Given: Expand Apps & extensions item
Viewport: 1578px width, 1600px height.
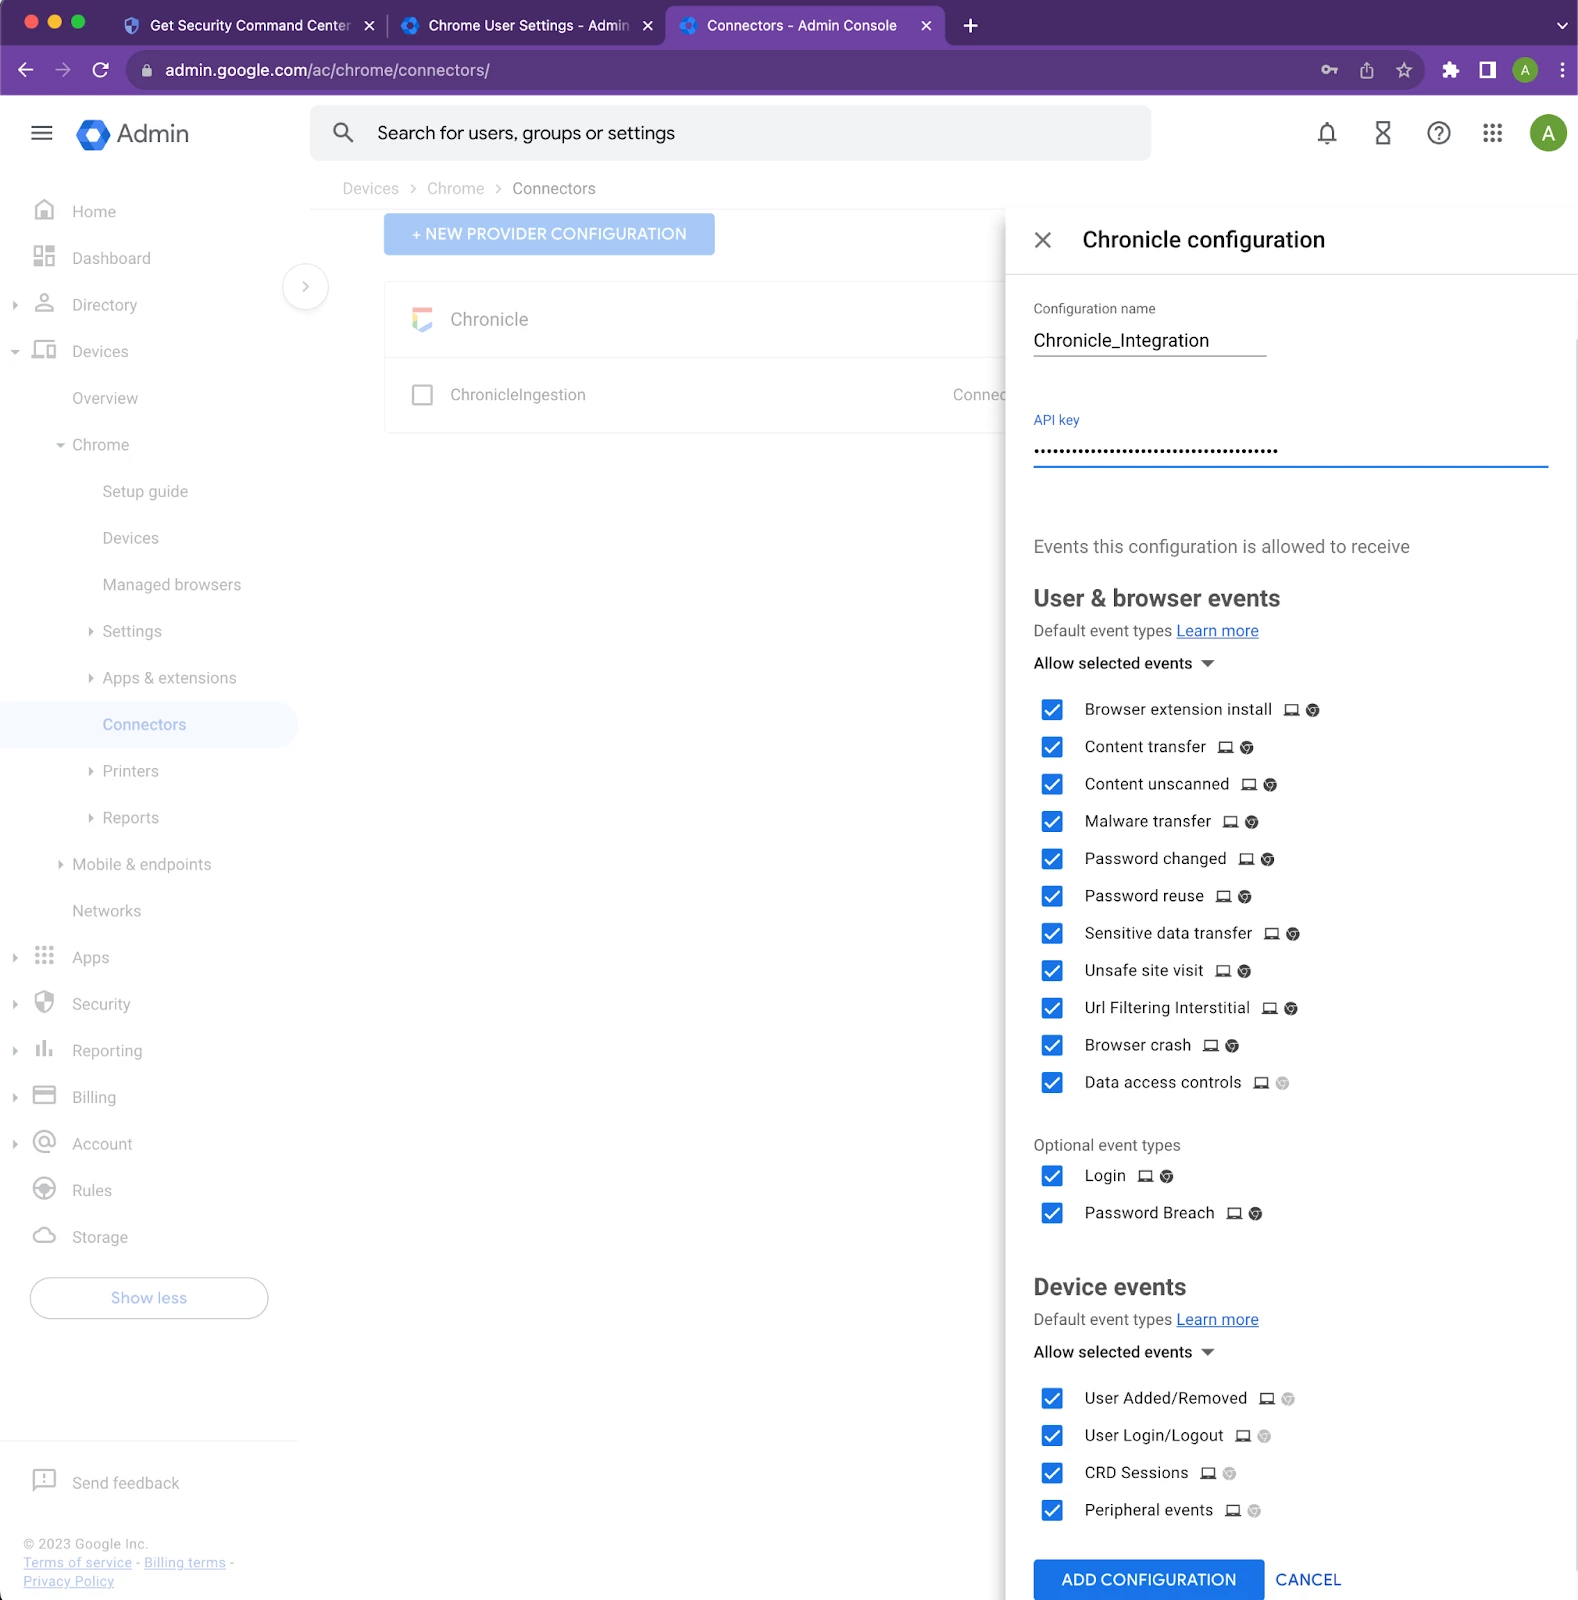Looking at the screenshot, I should point(91,678).
